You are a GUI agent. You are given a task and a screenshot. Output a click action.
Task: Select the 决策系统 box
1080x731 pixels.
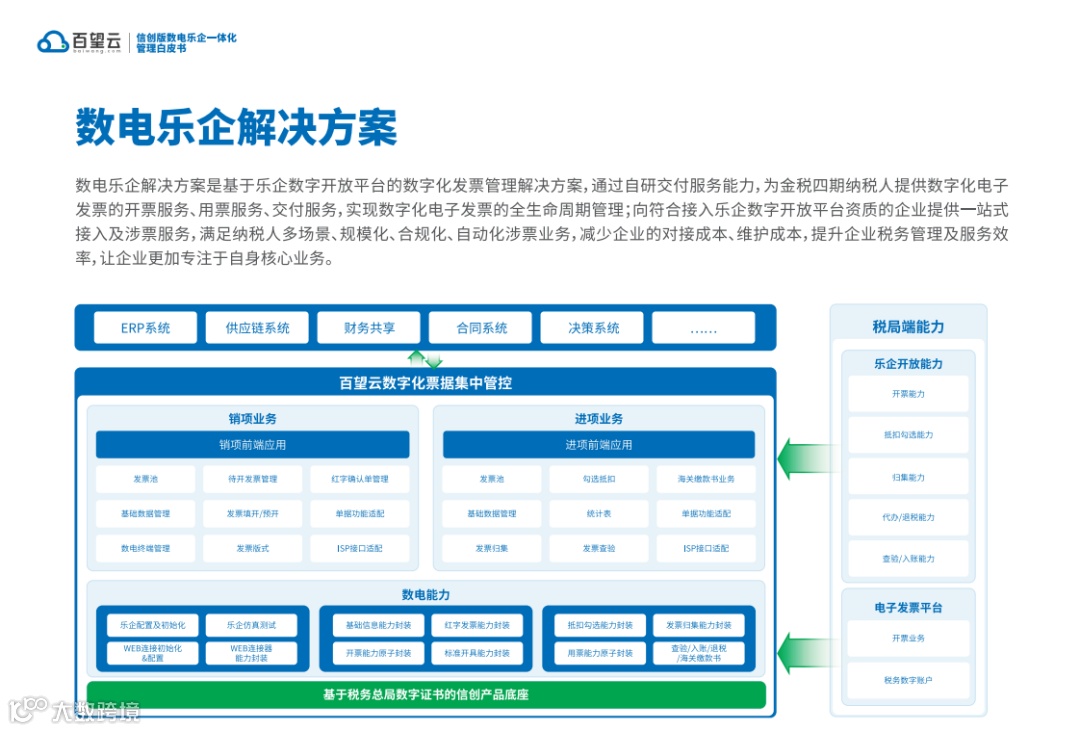coord(592,328)
